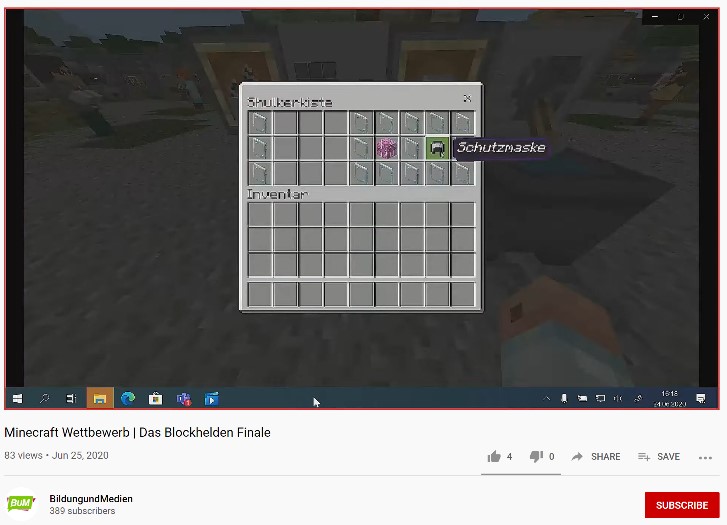
Task: Open the Action Center notification icon
Action: coord(701,398)
